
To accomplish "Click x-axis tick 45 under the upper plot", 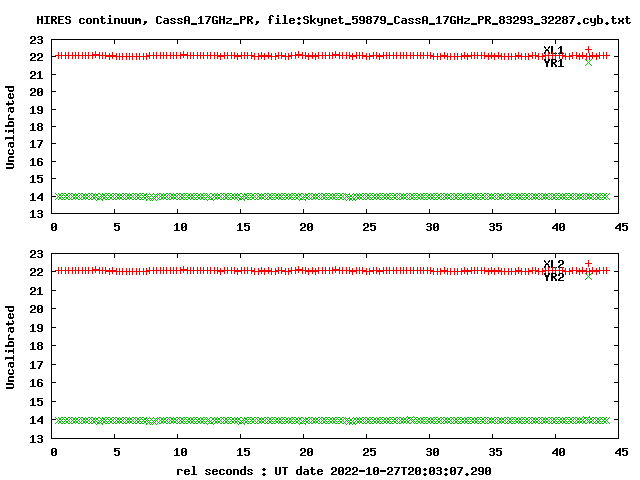I will (x=621, y=227).
